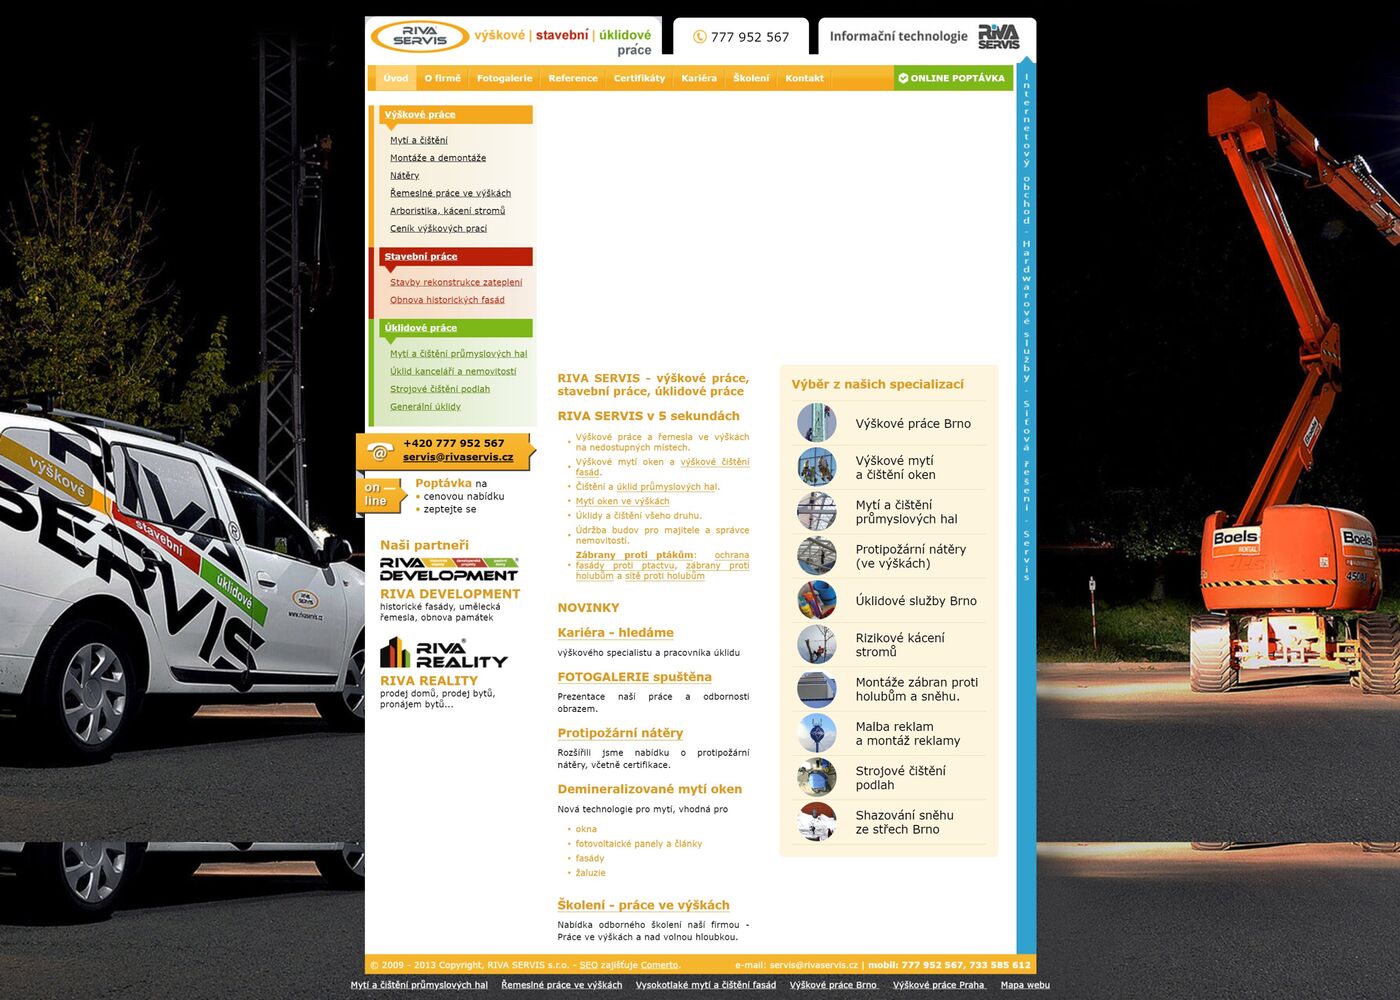This screenshot has width=1400, height=1000.
Task: Open the RIVA DEVELOPMENT partner logo
Action: click(449, 569)
